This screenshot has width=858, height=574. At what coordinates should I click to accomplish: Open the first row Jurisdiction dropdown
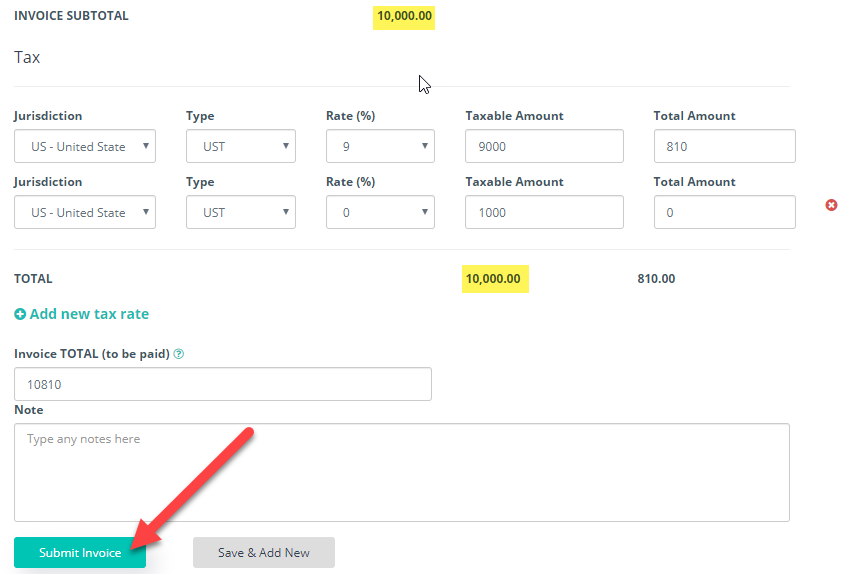pyautogui.click(x=85, y=146)
